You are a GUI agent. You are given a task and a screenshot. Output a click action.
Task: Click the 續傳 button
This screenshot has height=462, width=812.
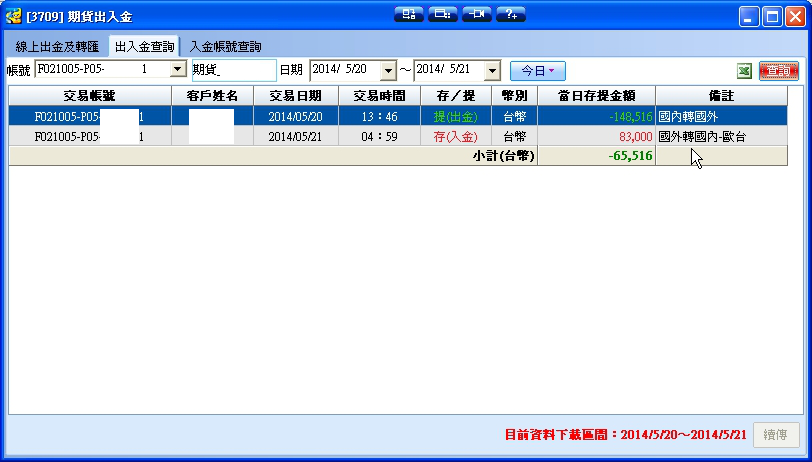pyautogui.click(x=776, y=435)
